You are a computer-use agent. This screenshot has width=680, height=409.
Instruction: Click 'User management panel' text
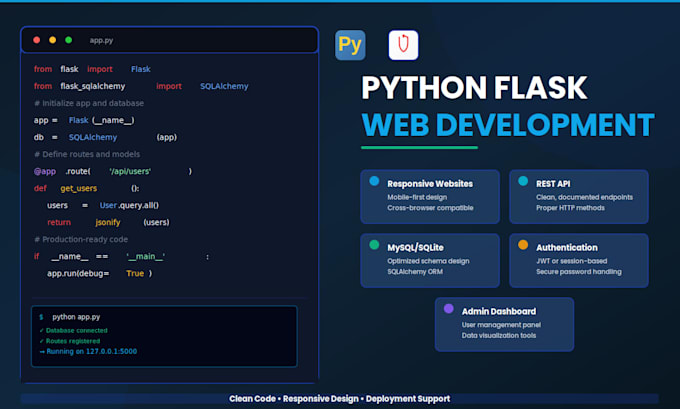click(x=501, y=325)
